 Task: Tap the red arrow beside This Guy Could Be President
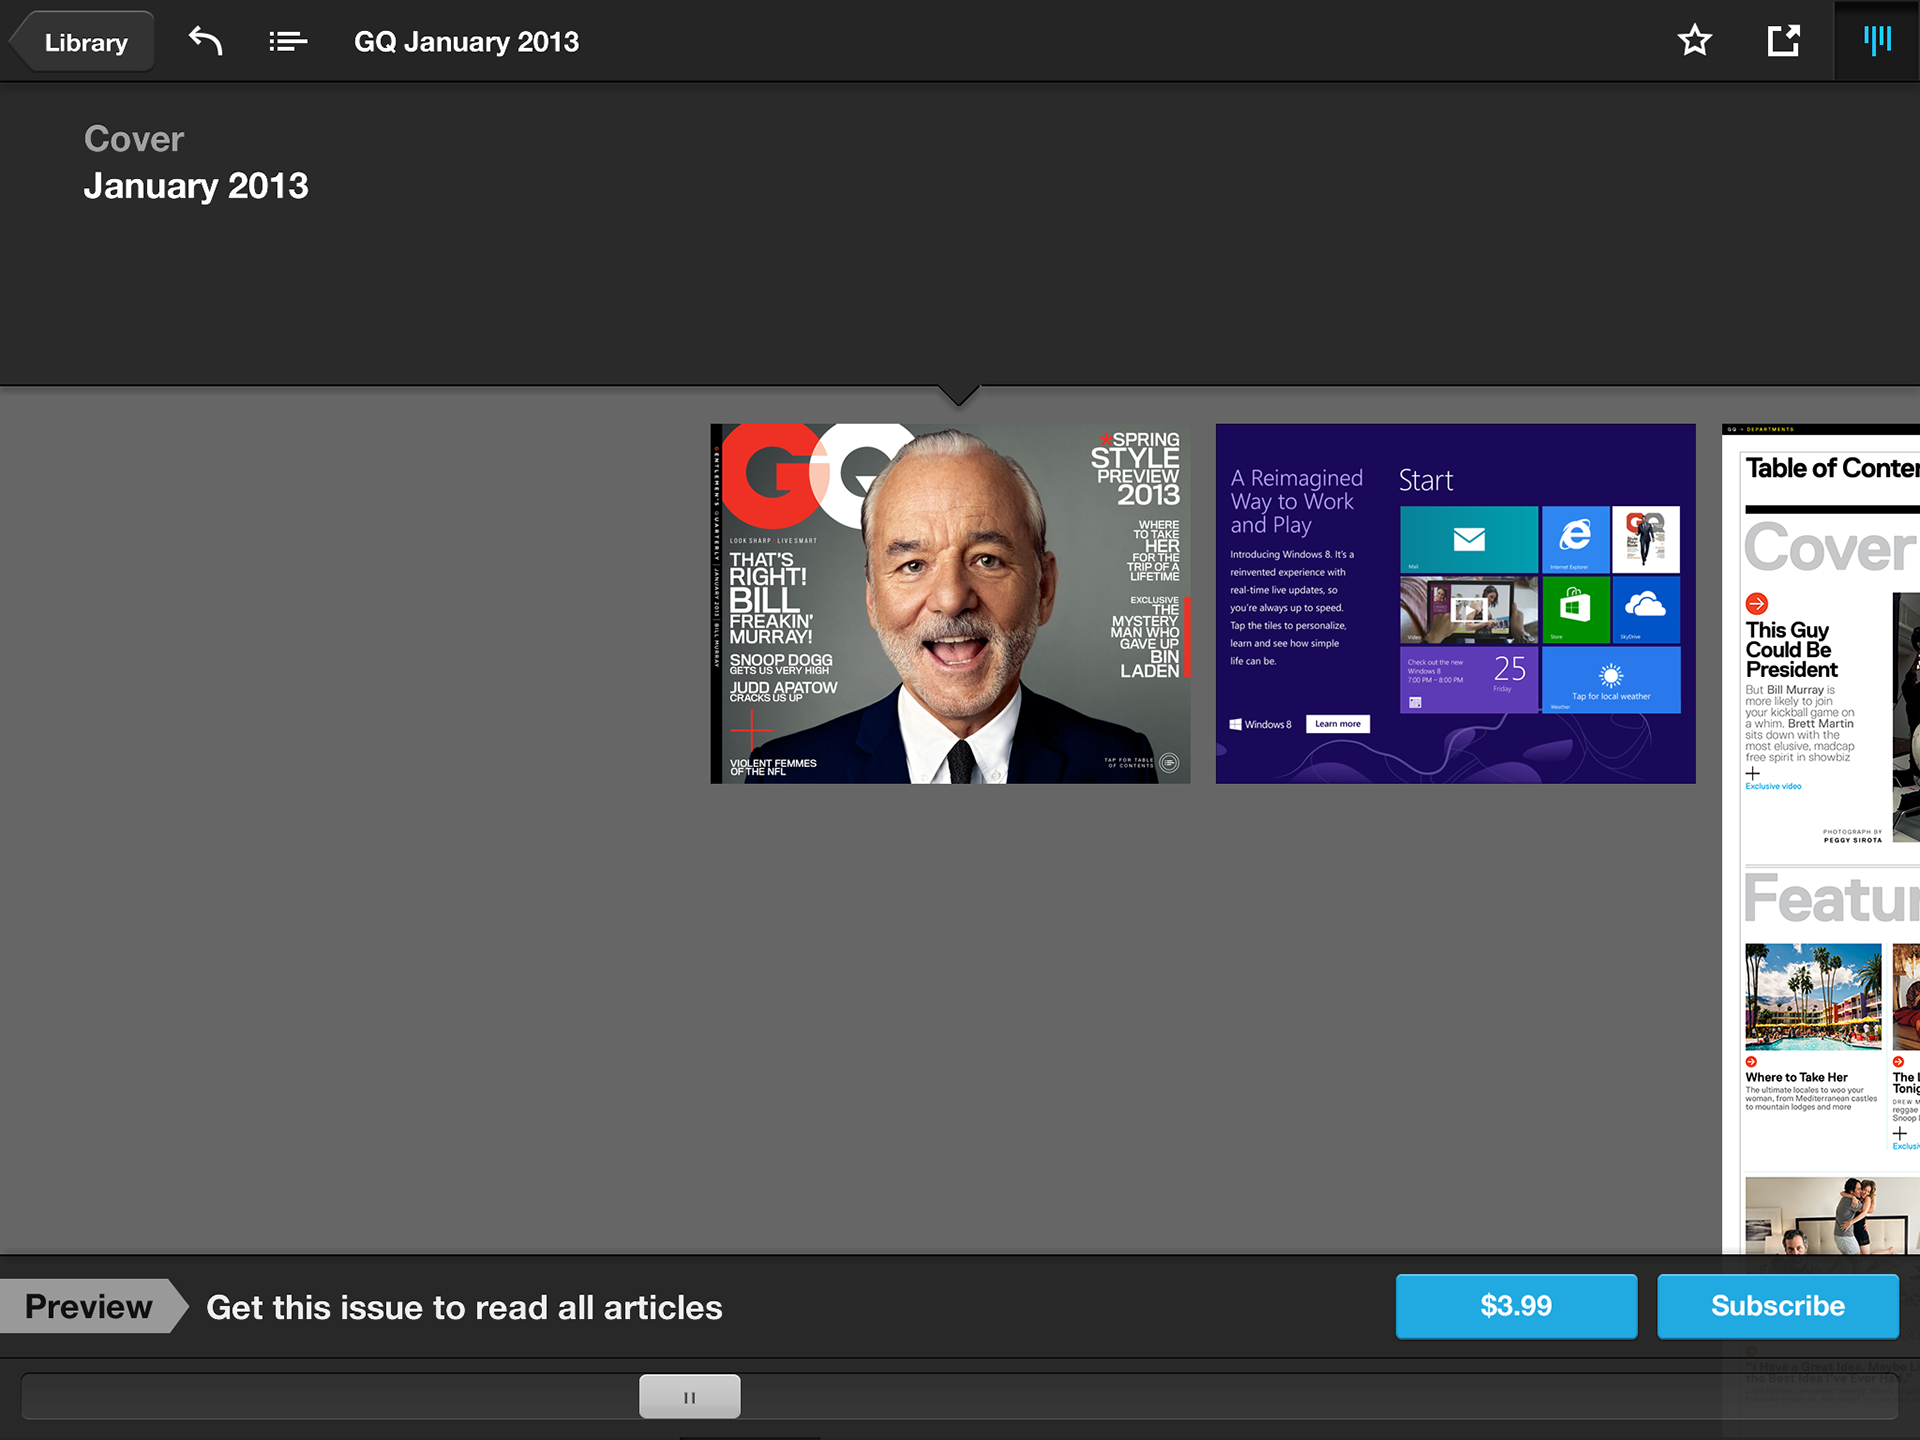click(1757, 604)
